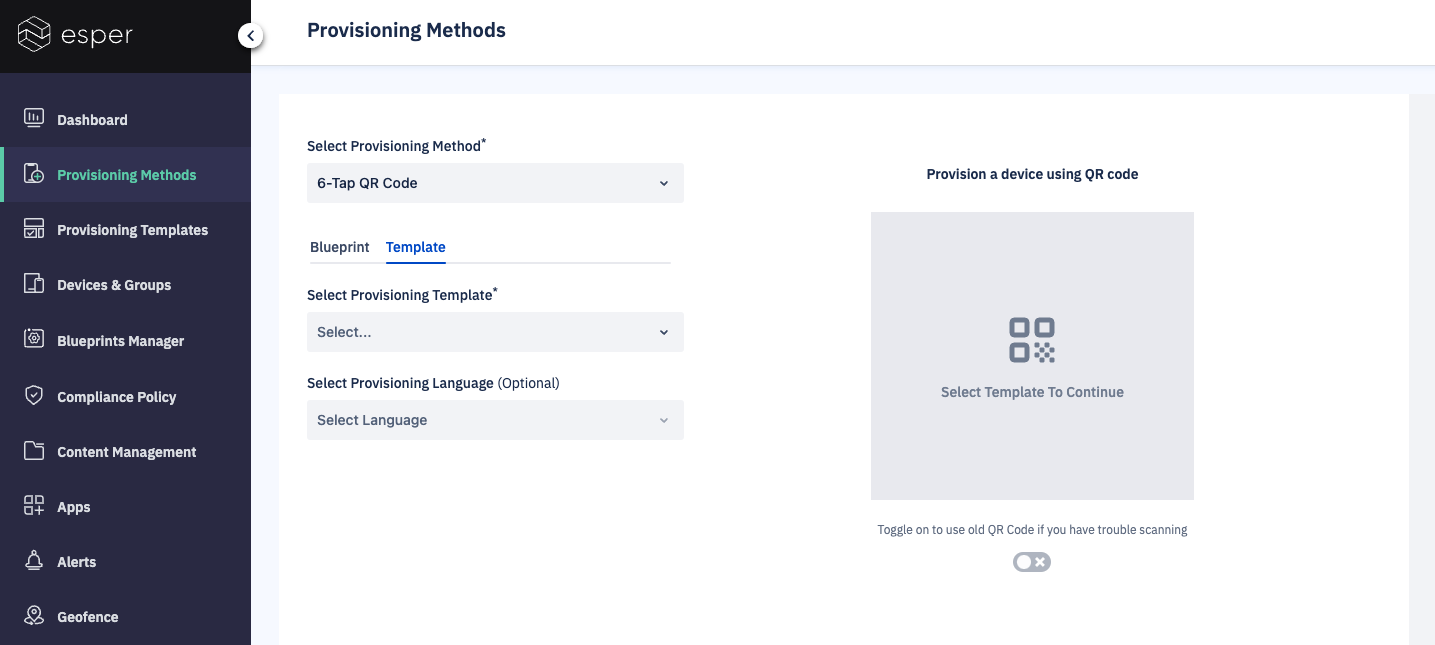Click the Geofence pin icon
This screenshot has height=645, width=1435.
pyautogui.click(x=33, y=616)
